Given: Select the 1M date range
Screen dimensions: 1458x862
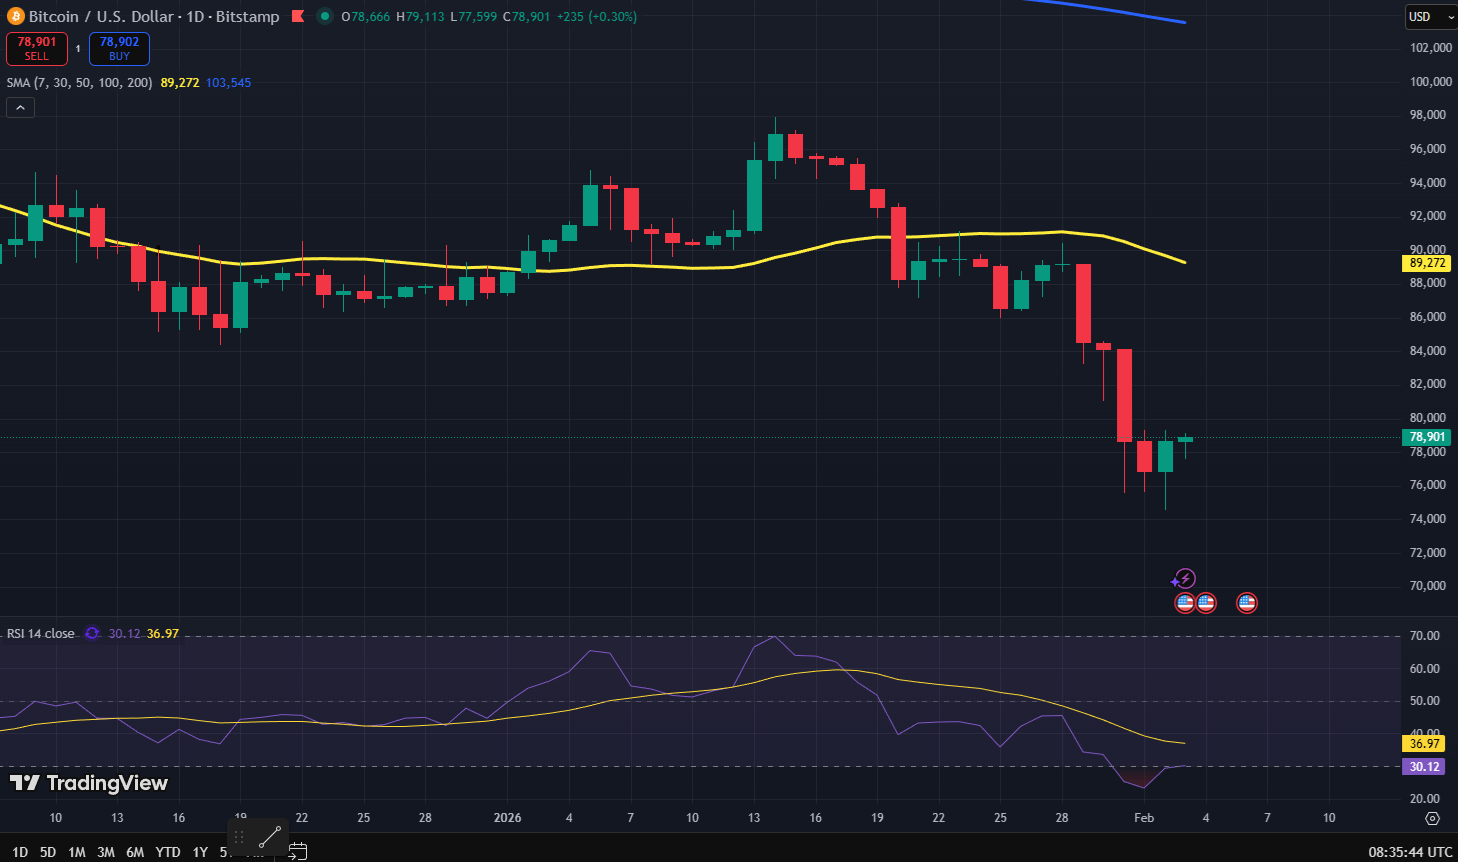Looking at the screenshot, I should point(76,852).
